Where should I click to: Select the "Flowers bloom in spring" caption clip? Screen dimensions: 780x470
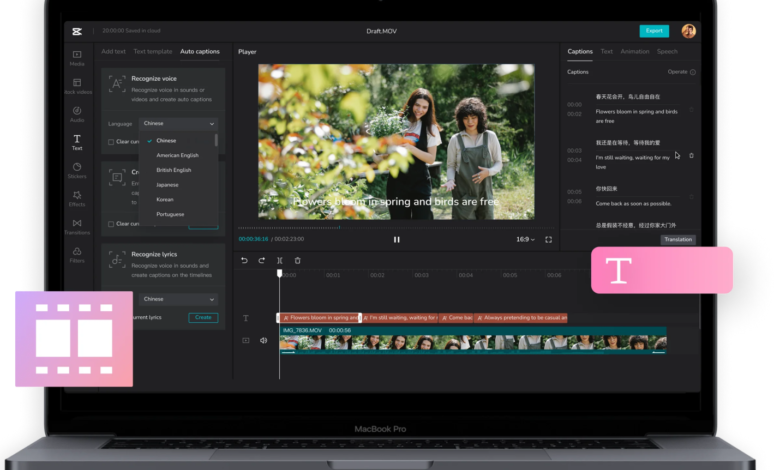(x=319, y=318)
